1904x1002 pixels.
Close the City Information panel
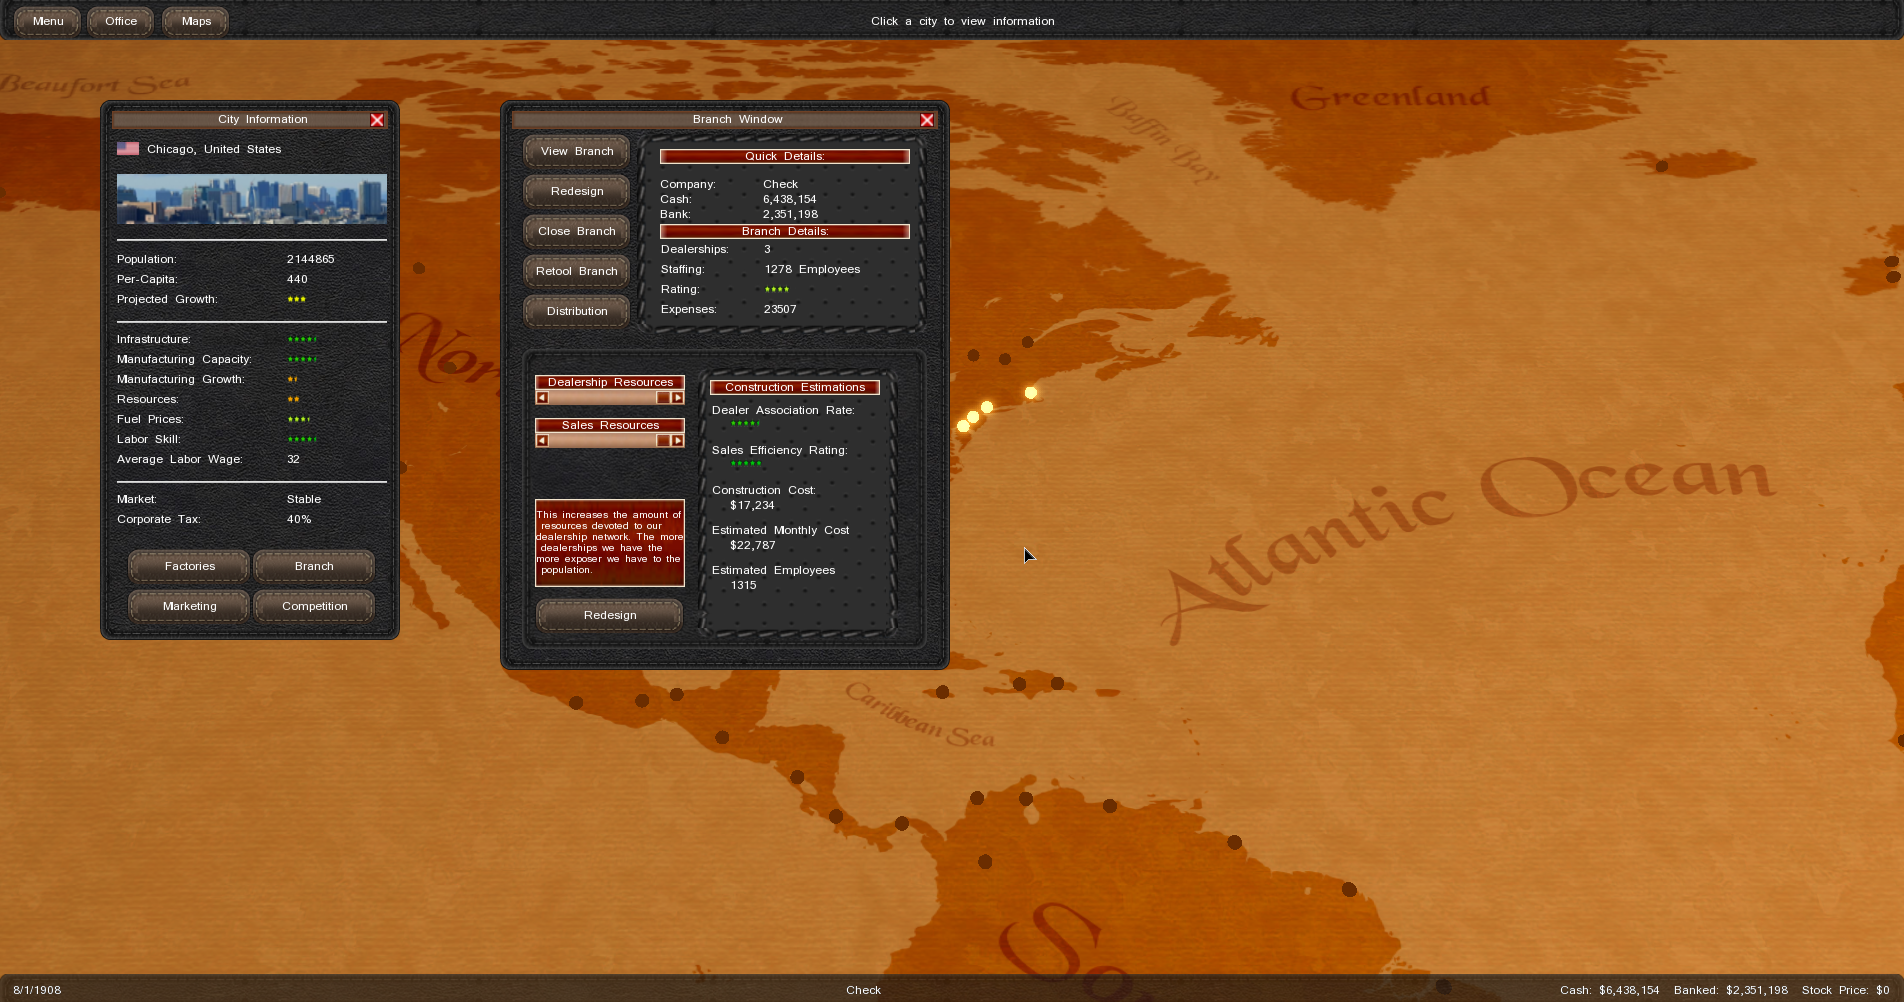pyautogui.click(x=377, y=120)
